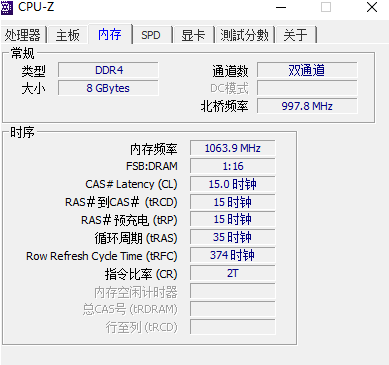Click the 常规 group heading

pos(22,53)
